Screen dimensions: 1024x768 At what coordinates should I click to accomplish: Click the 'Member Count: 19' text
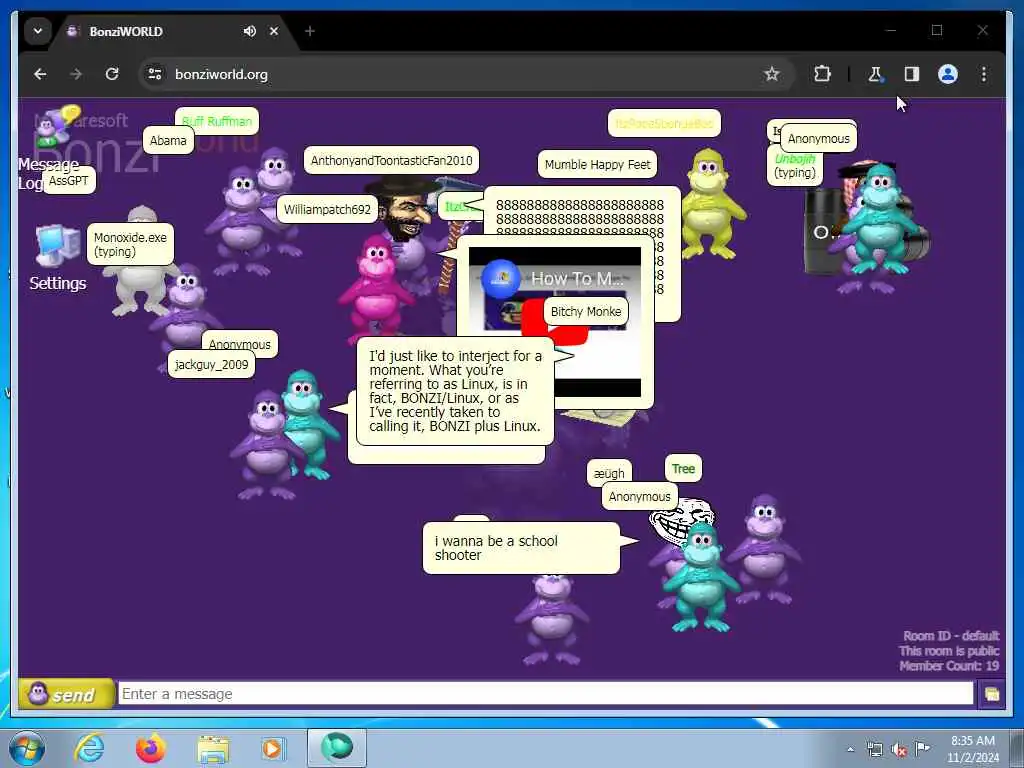click(949, 666)
